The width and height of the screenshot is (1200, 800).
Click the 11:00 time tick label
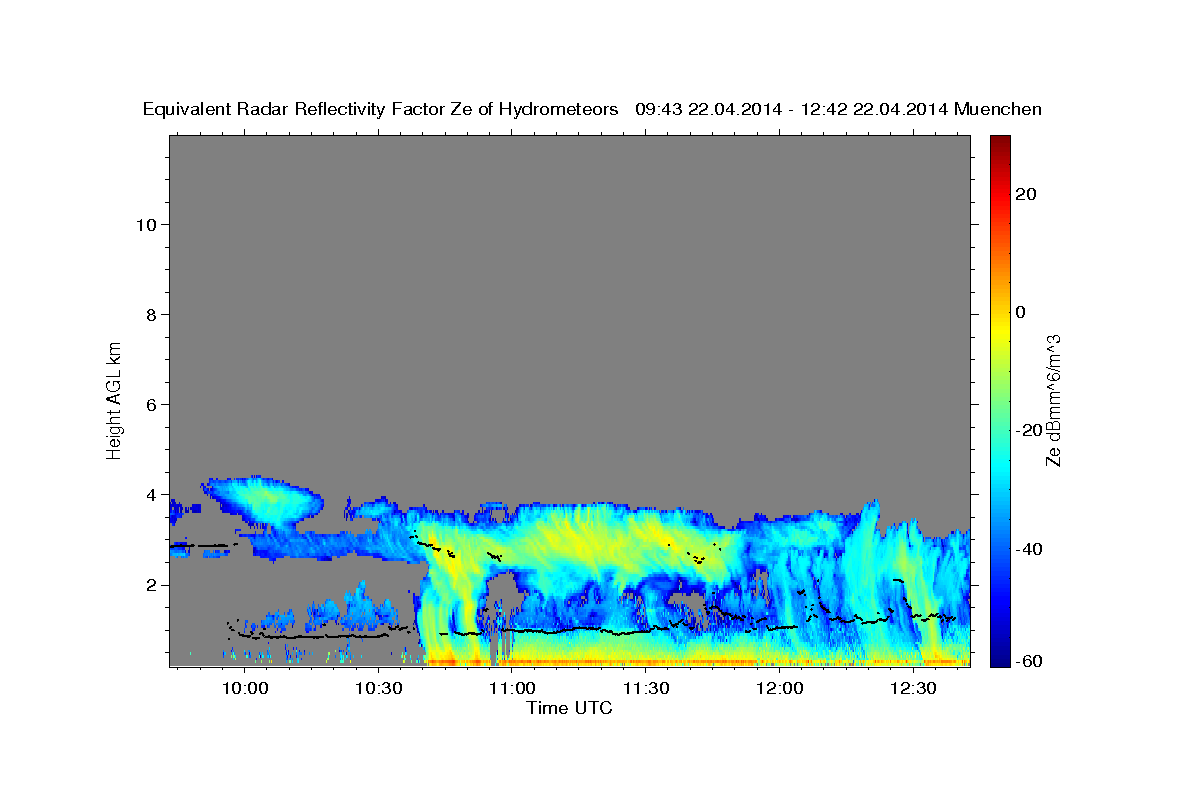pyautogui.click(x=512, y=688)
